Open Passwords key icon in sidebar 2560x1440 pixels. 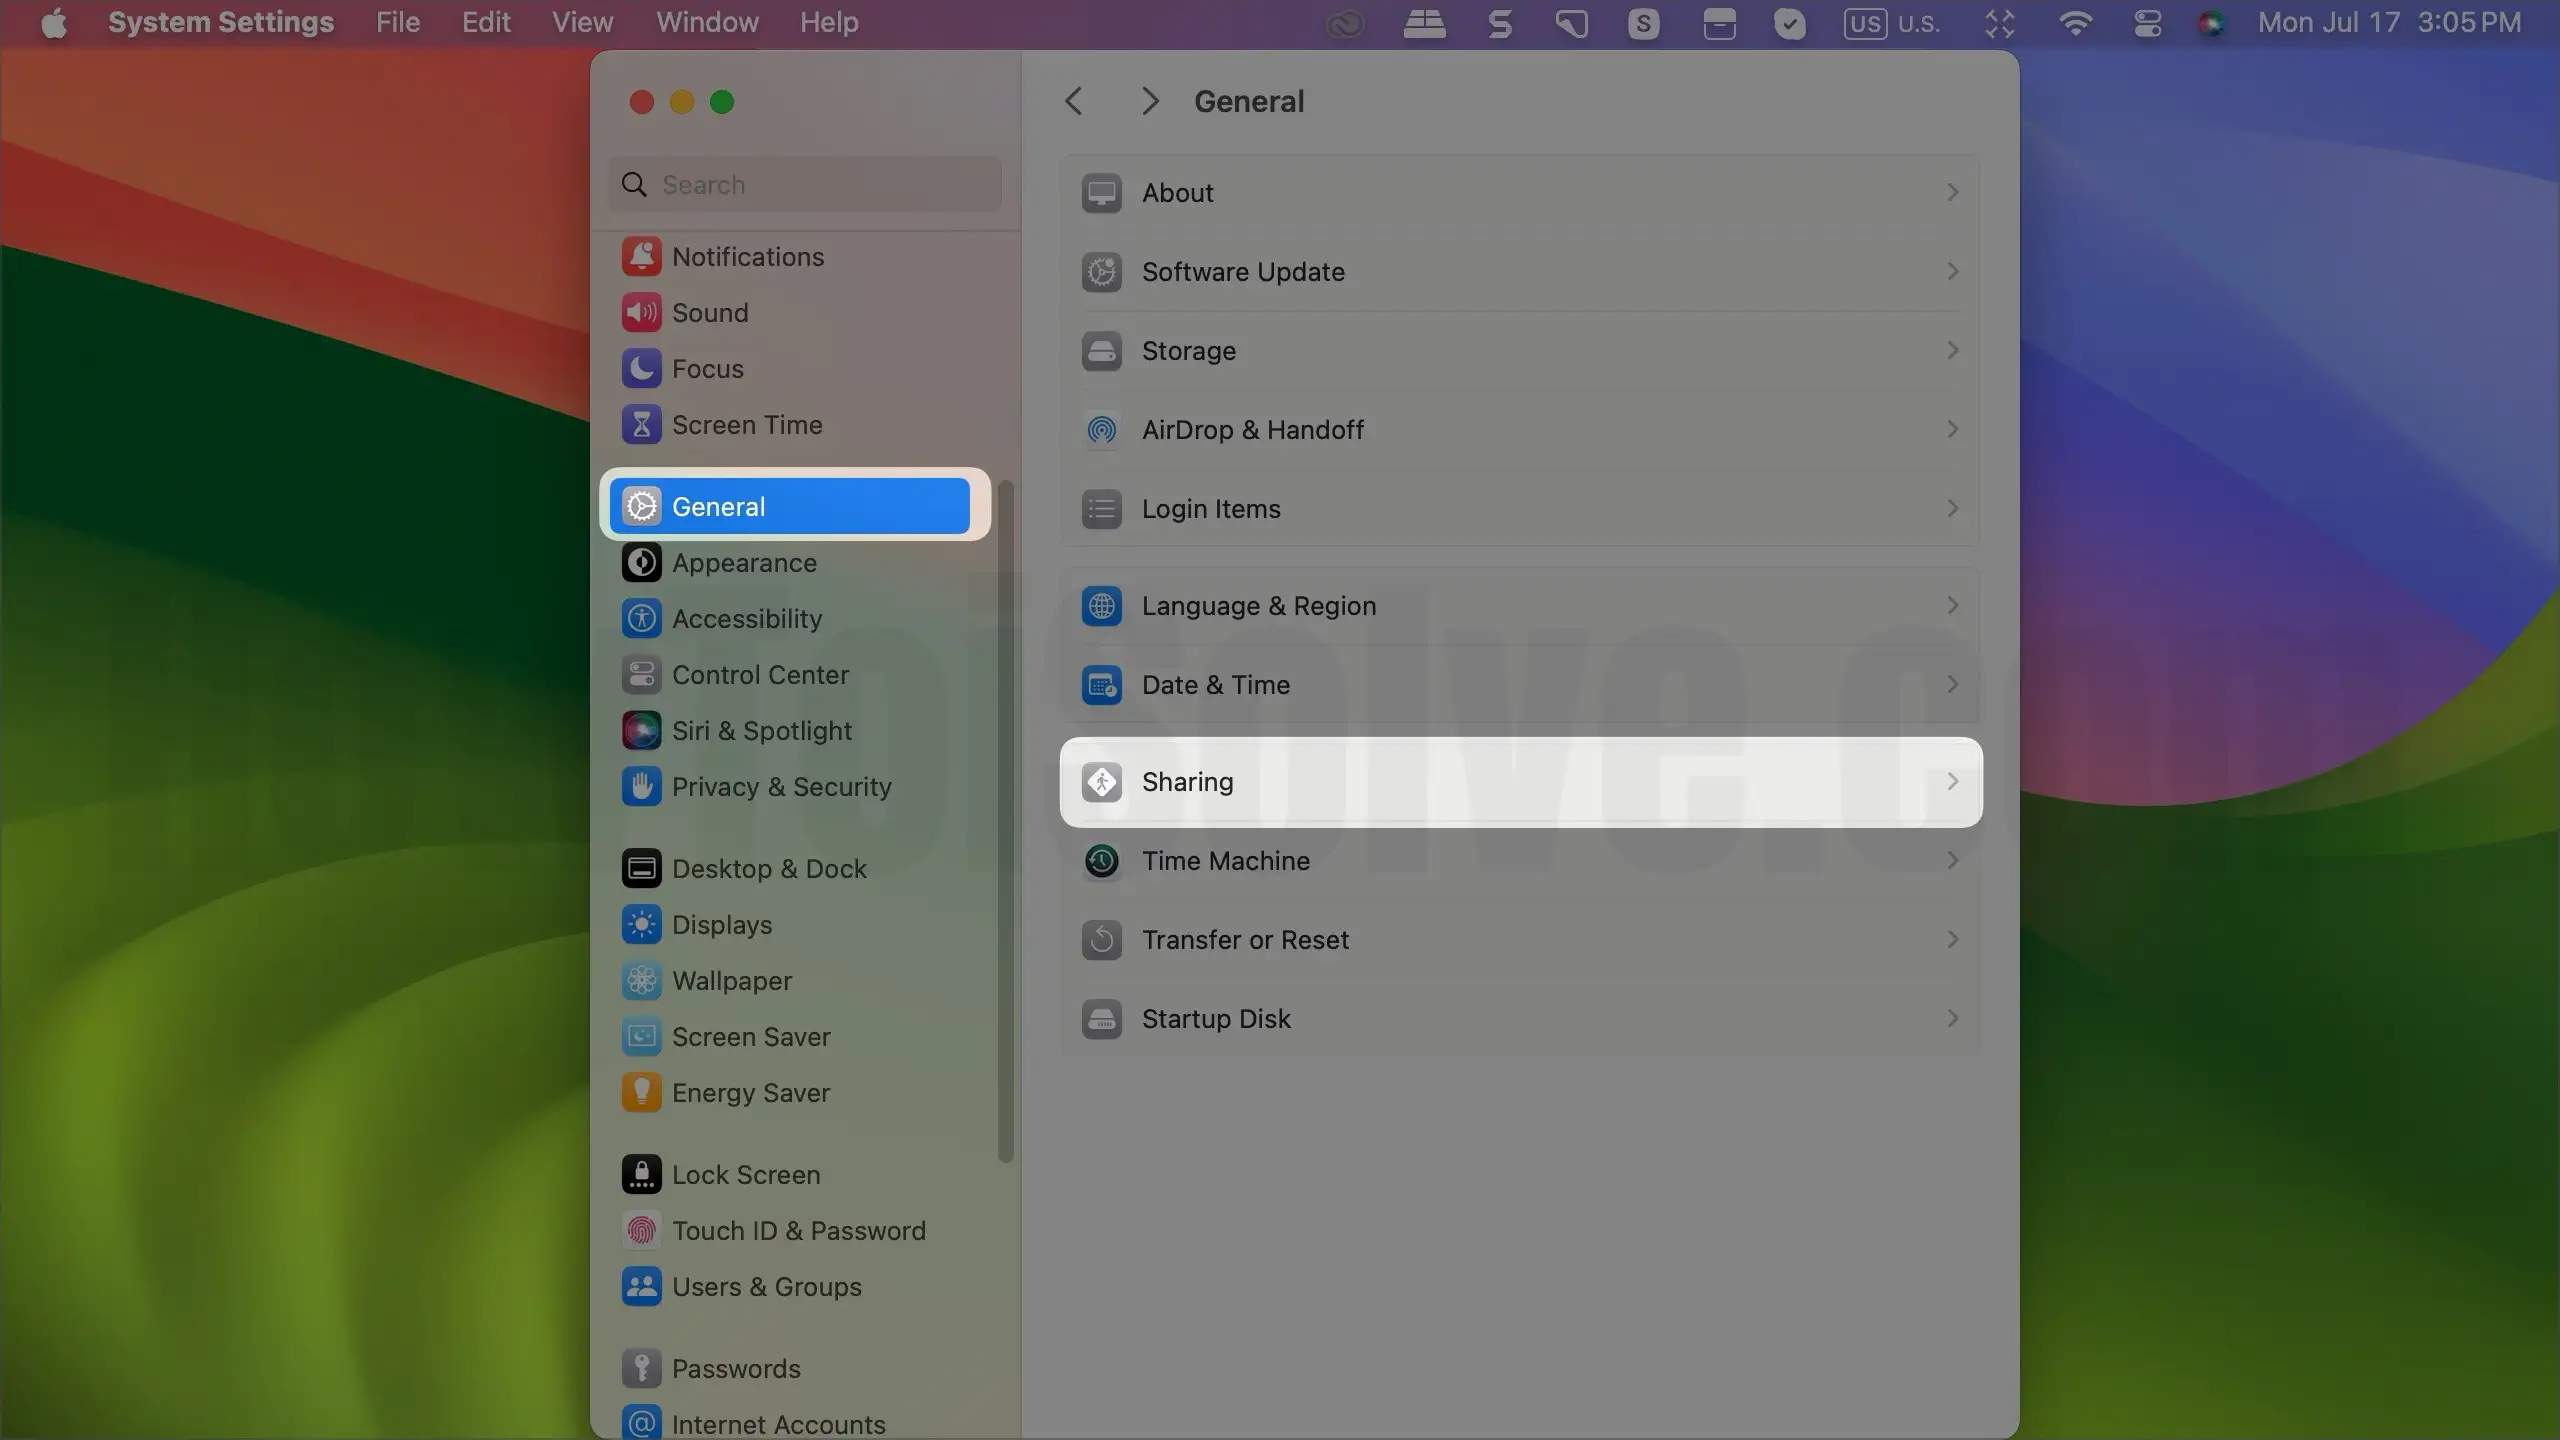coord(641,1369)
